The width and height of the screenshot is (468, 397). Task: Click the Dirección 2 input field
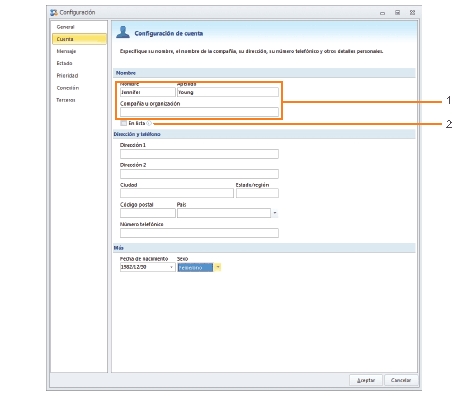point(199,174)
